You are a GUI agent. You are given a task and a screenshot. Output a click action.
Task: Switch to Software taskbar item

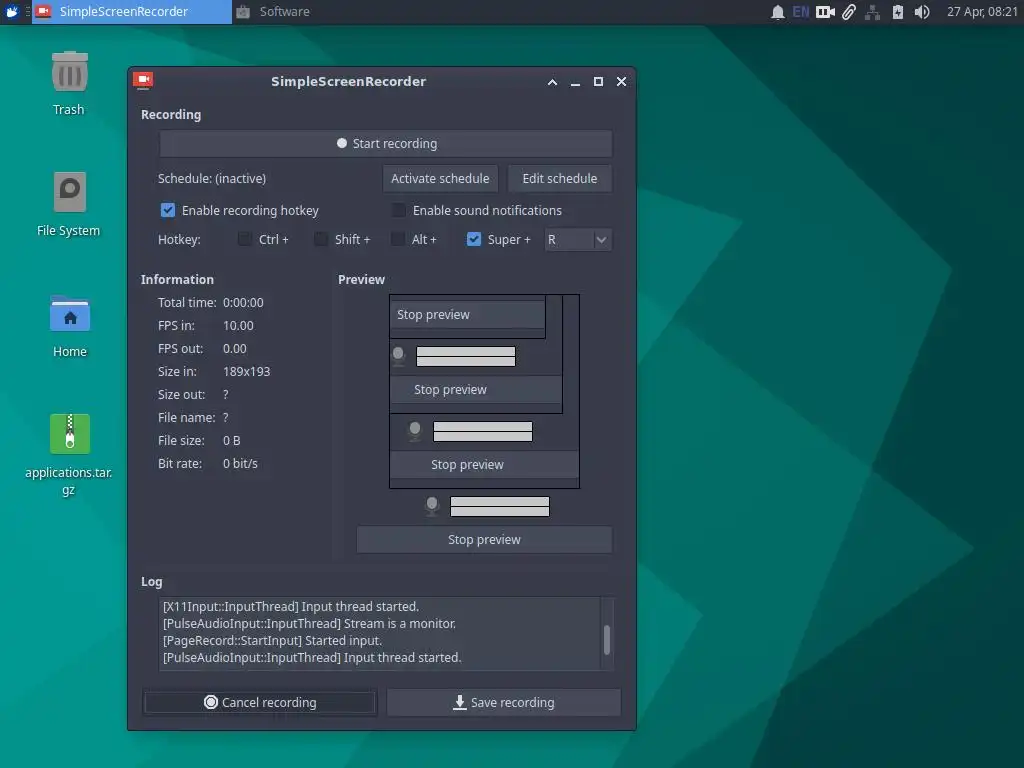(x=273, y=12)
